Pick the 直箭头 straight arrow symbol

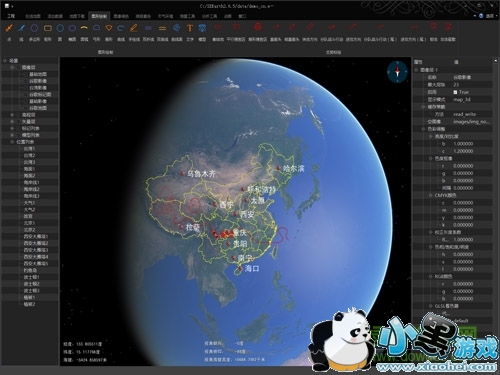point(275,32)
